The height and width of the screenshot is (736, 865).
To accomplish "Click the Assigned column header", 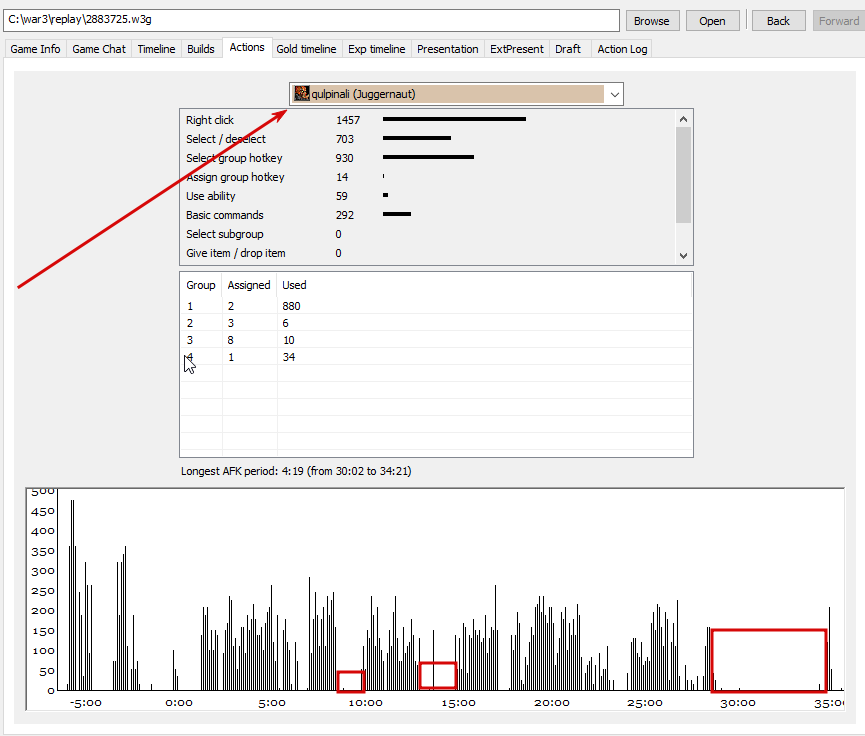I will [x=249, y=285].
